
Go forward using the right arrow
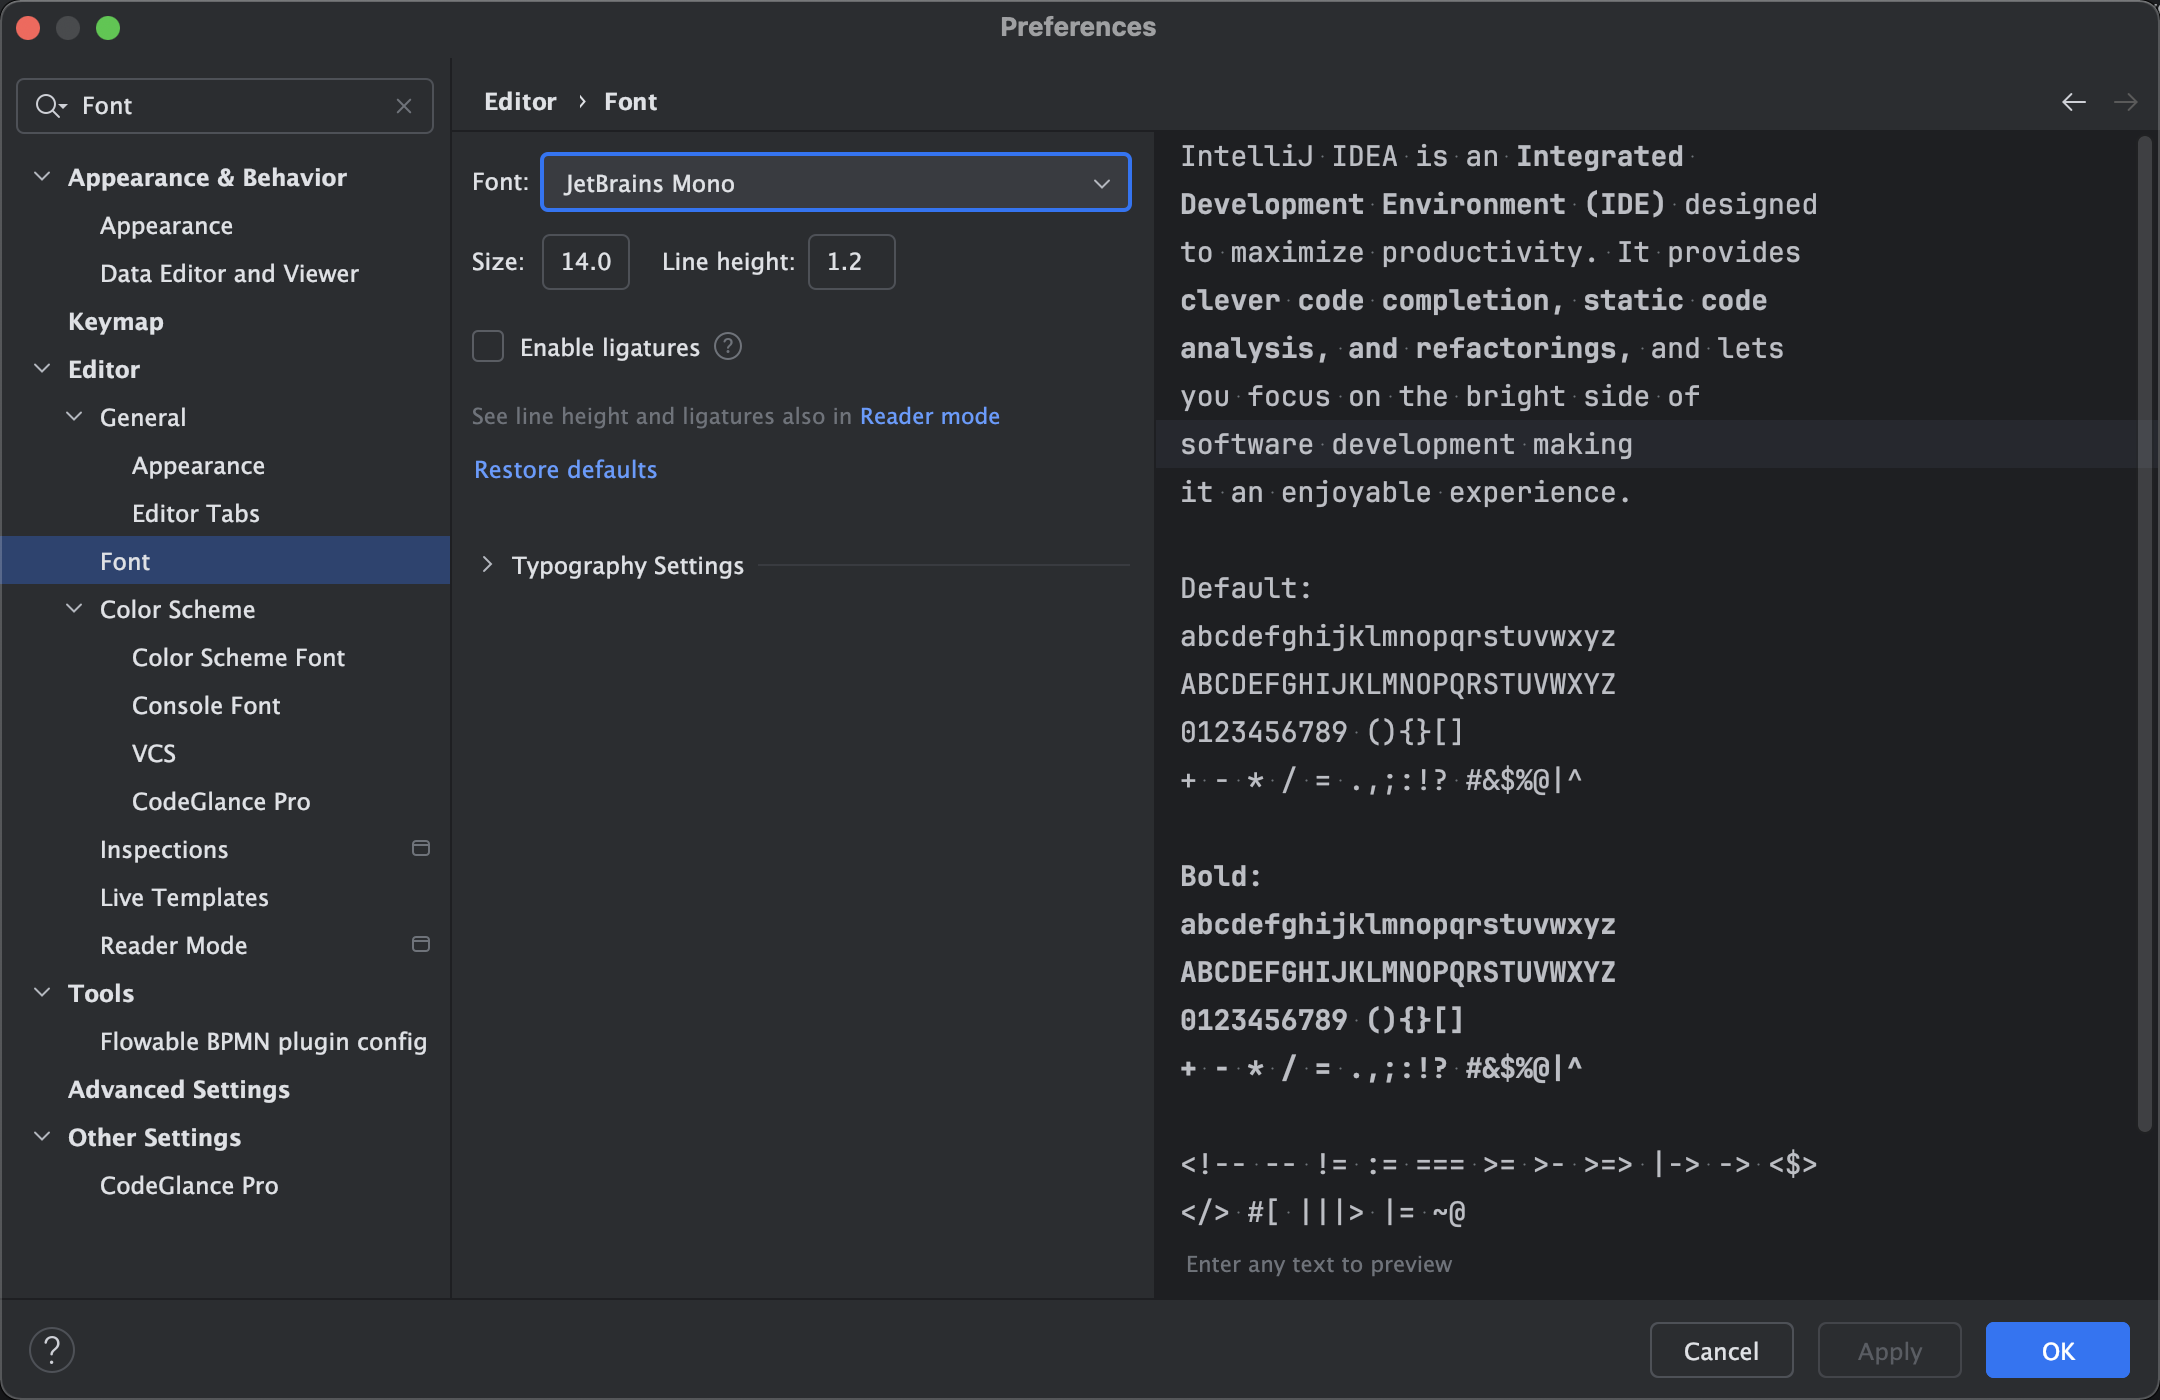[2126, 102]
